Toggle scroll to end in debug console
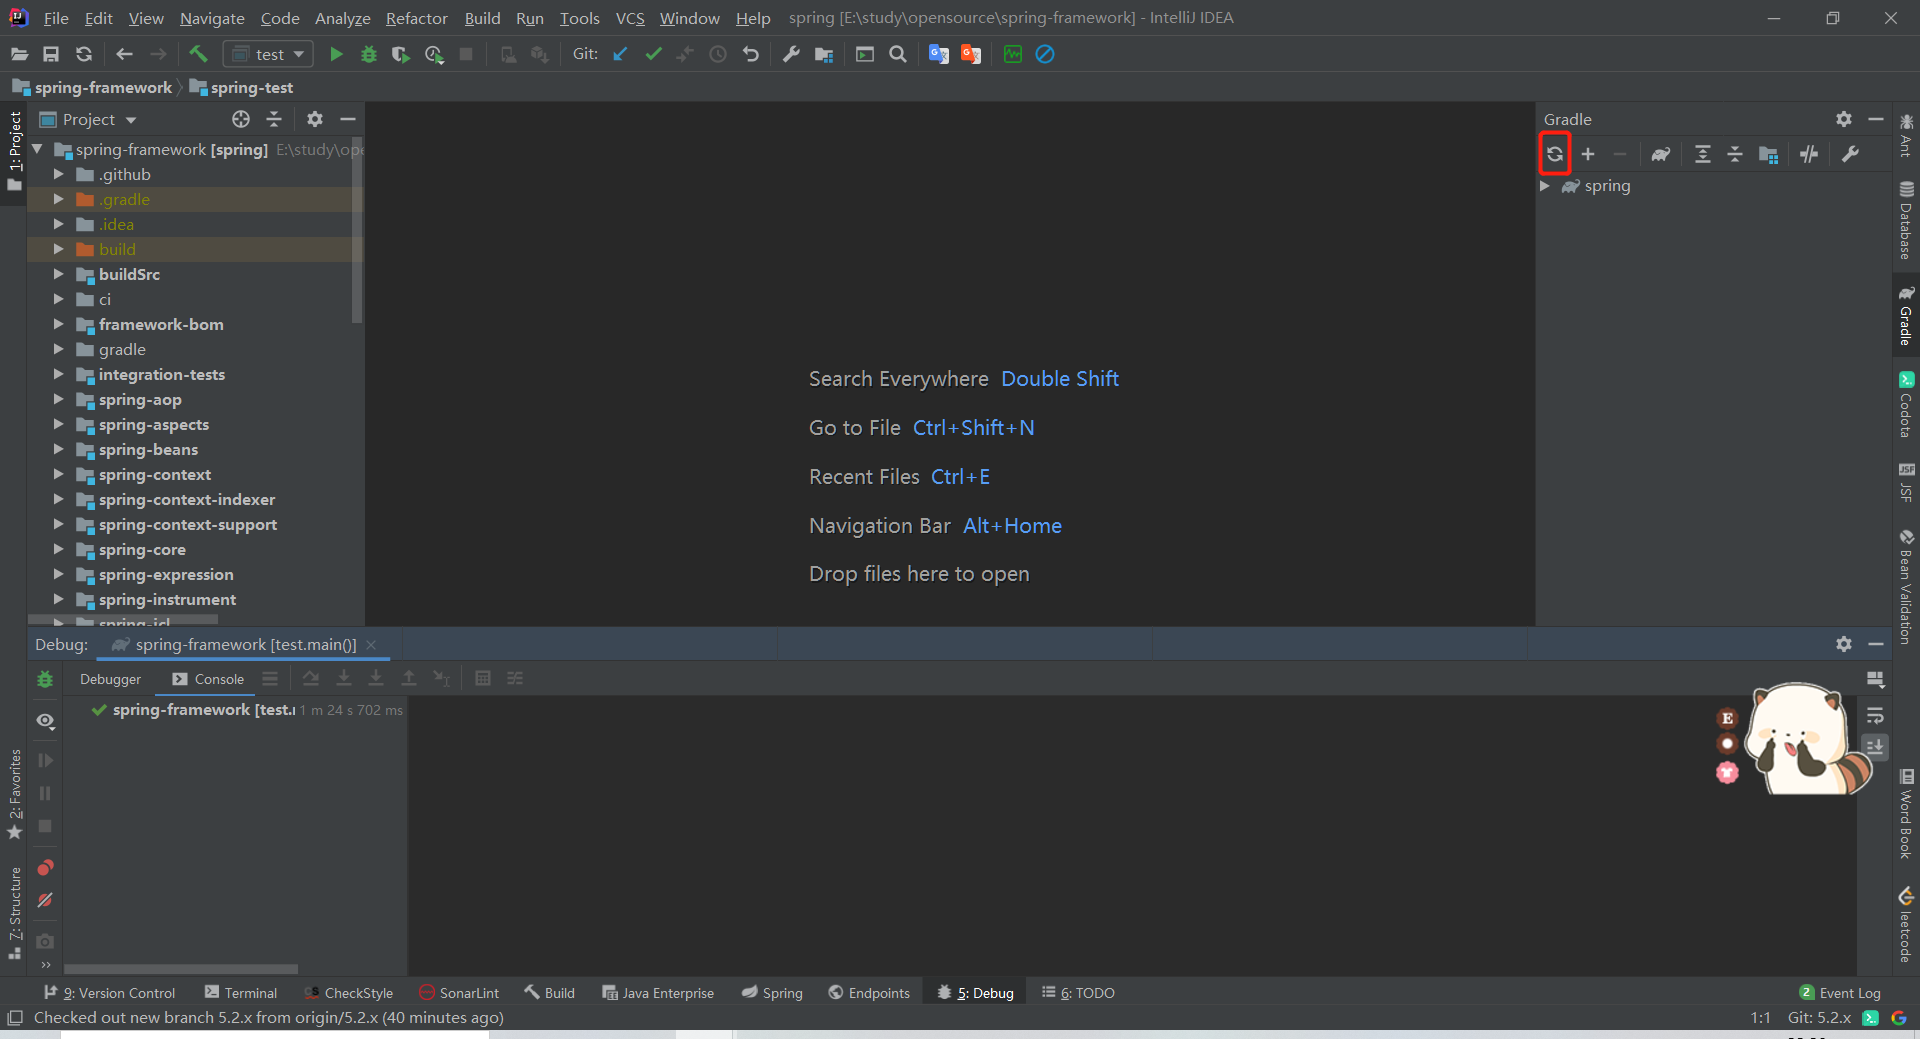Image resolution: width=1920 pixels, height=1039 pixels. tap(1875, 747)
